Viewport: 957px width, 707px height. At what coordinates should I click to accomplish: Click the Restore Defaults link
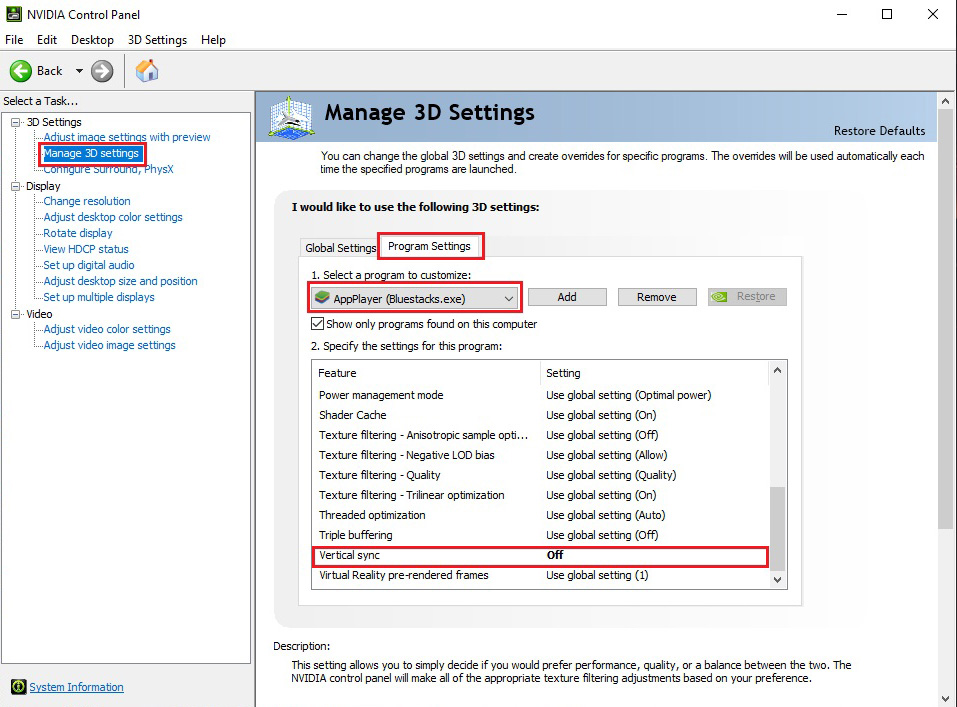(879, 131)
